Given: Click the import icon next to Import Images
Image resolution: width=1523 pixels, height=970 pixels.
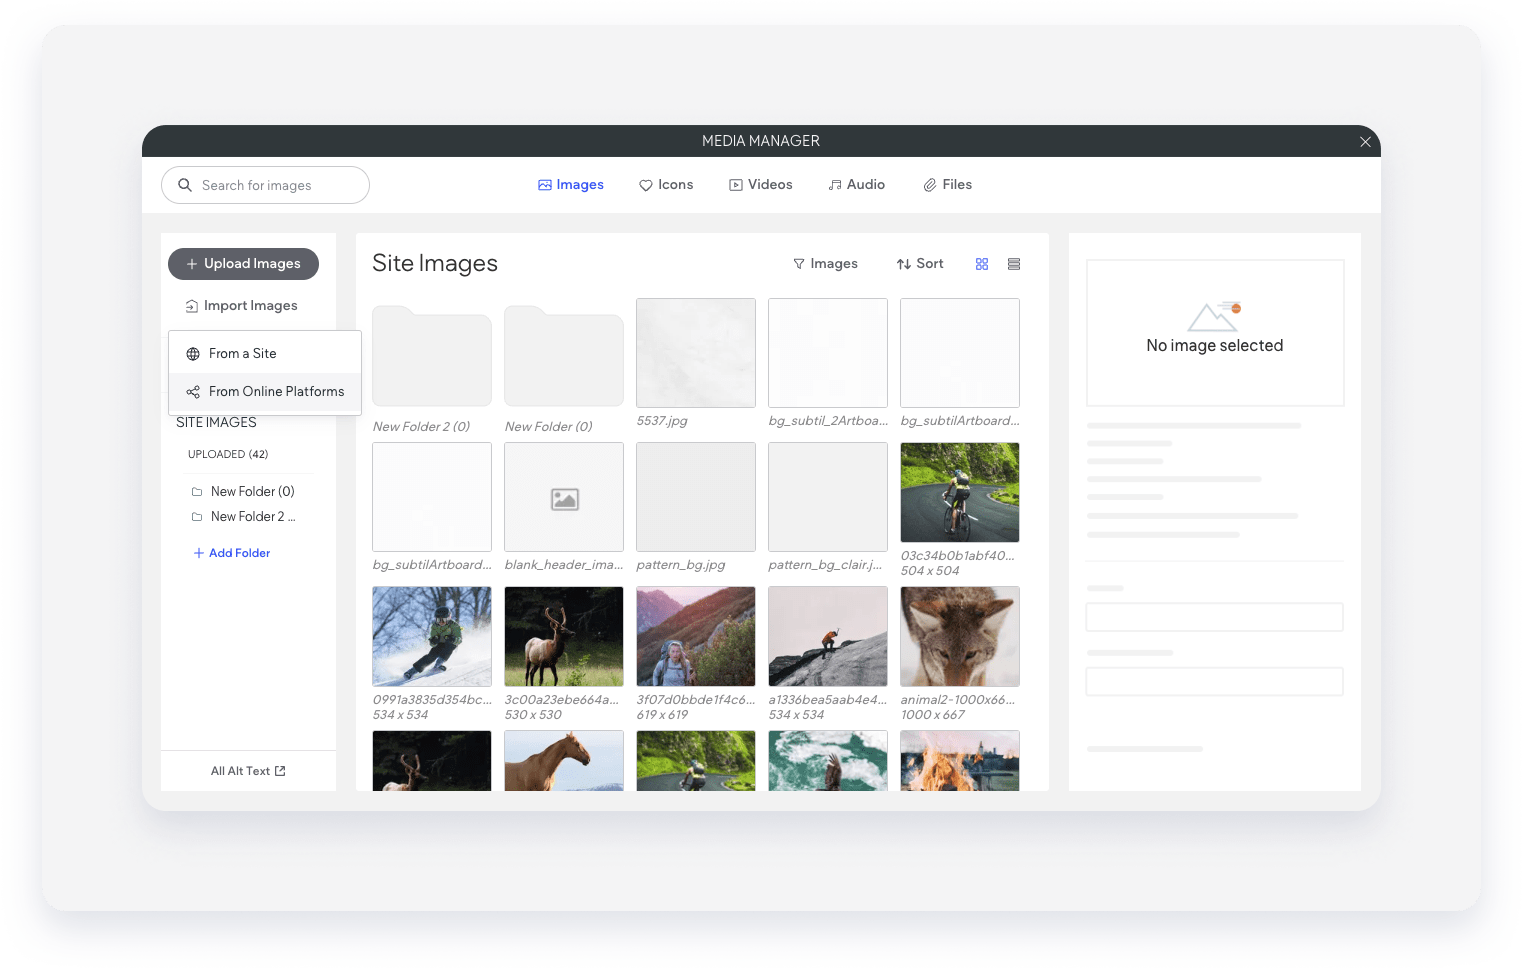Looking at the screenshot, I should click(x=191, y=306).
